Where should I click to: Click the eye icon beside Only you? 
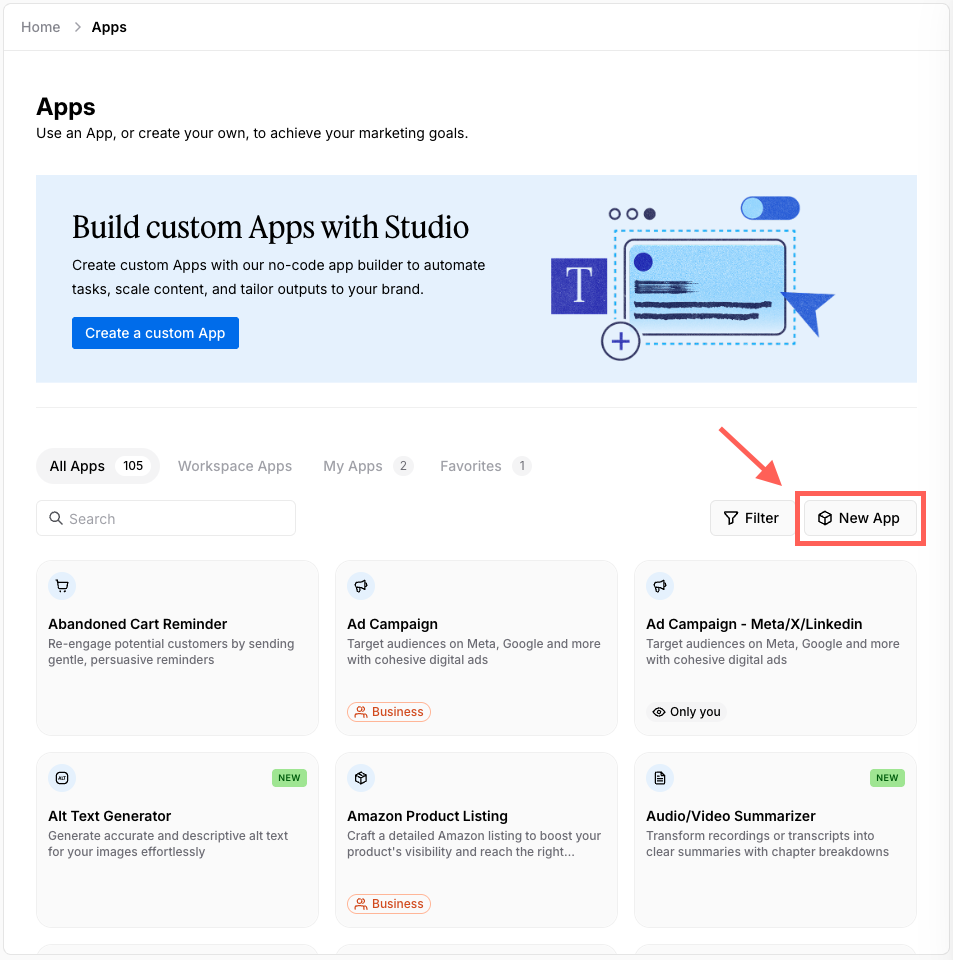(x=659, y=712)
